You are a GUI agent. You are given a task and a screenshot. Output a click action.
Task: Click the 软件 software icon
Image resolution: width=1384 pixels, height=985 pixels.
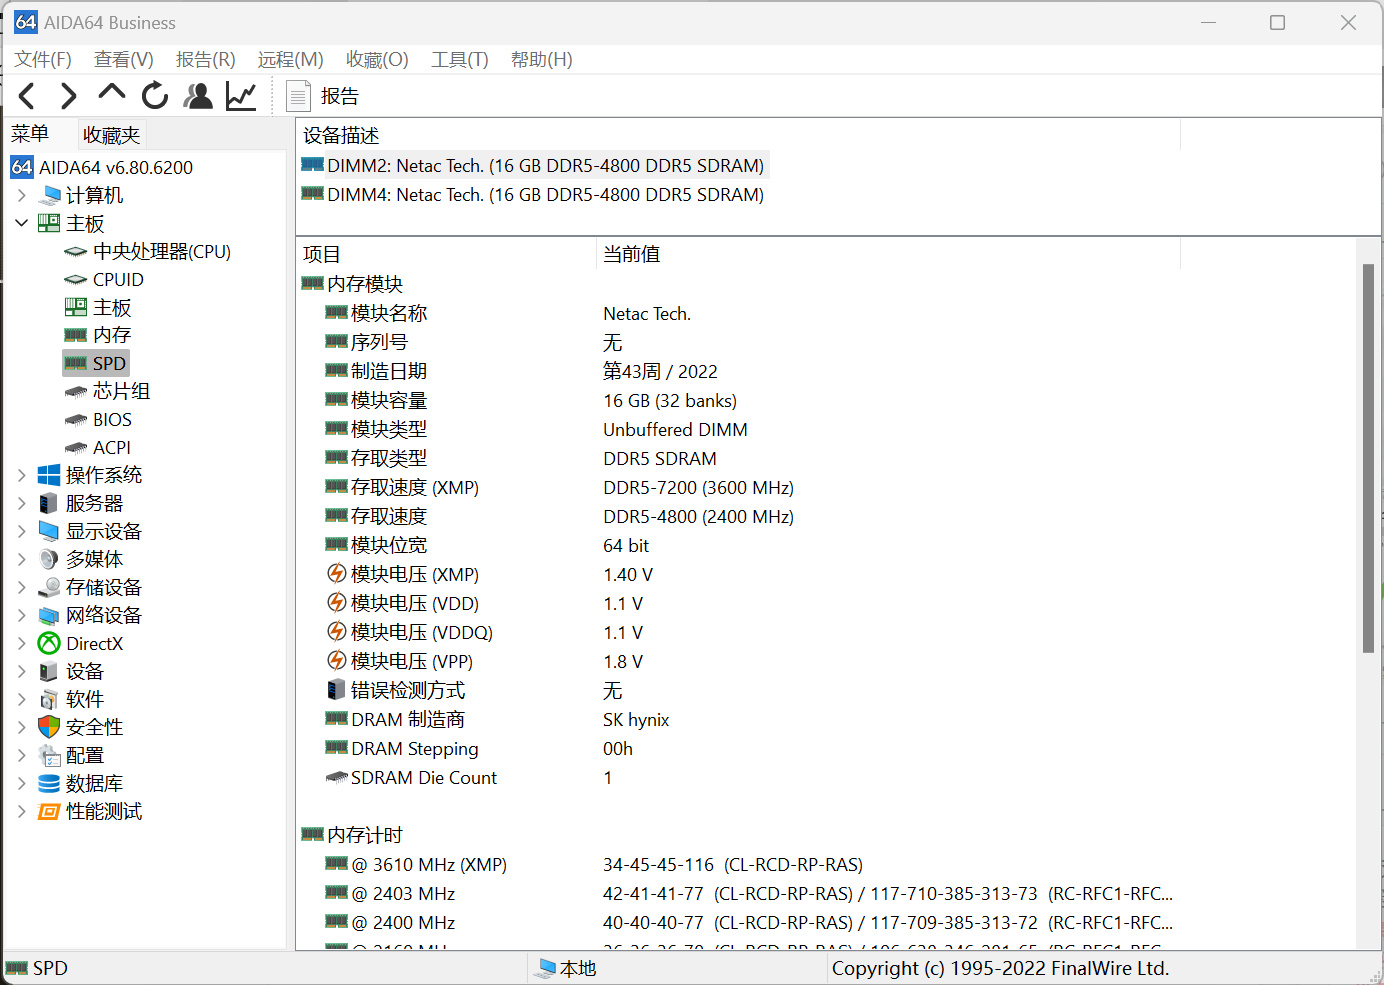pyautogui.click(x=49, y=699)
